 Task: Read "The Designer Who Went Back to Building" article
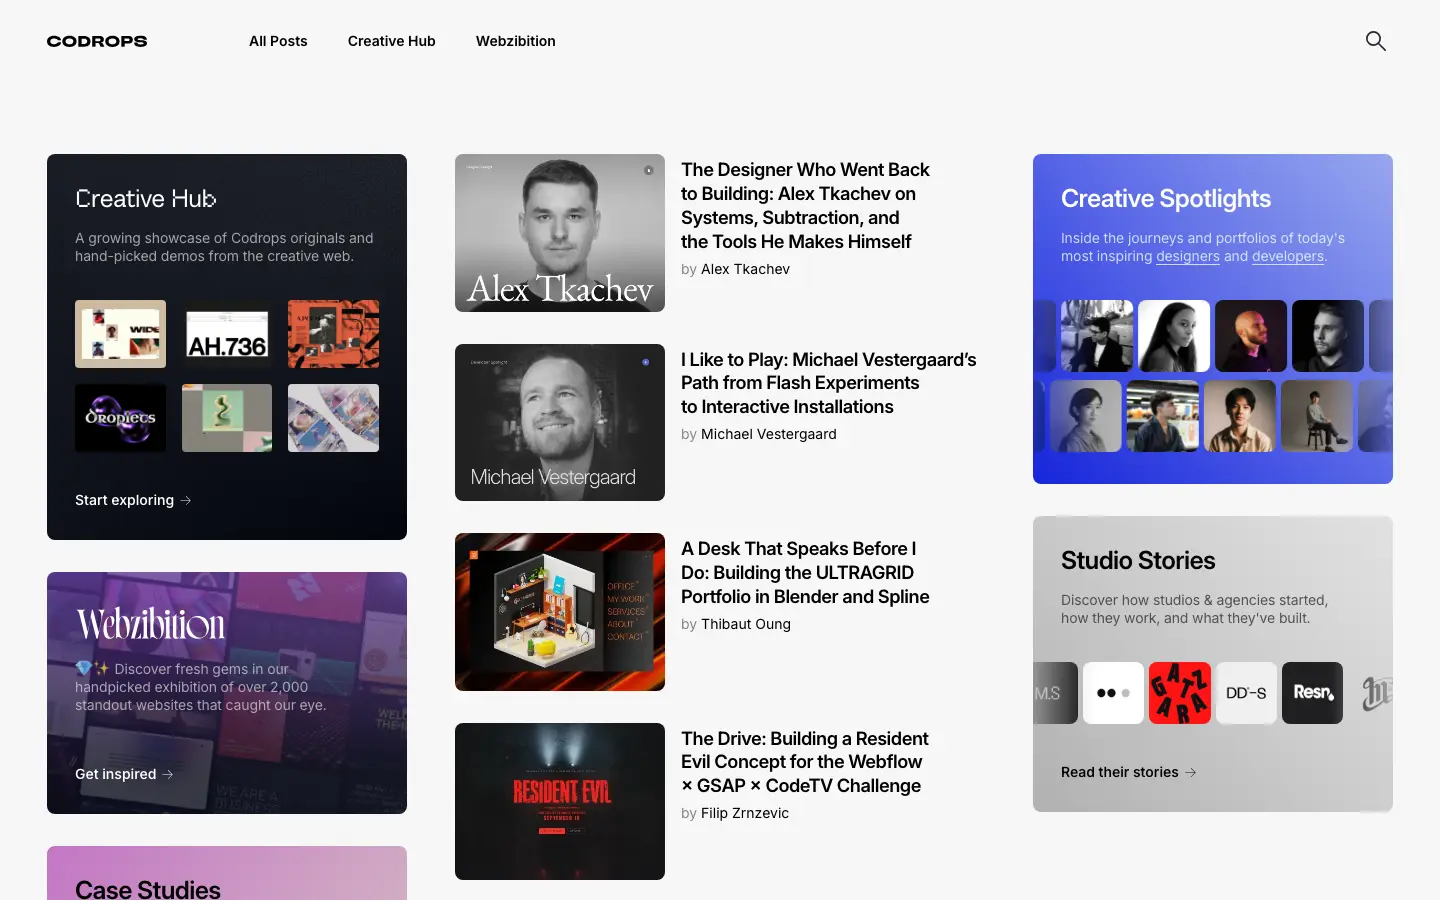click(805, 206)
